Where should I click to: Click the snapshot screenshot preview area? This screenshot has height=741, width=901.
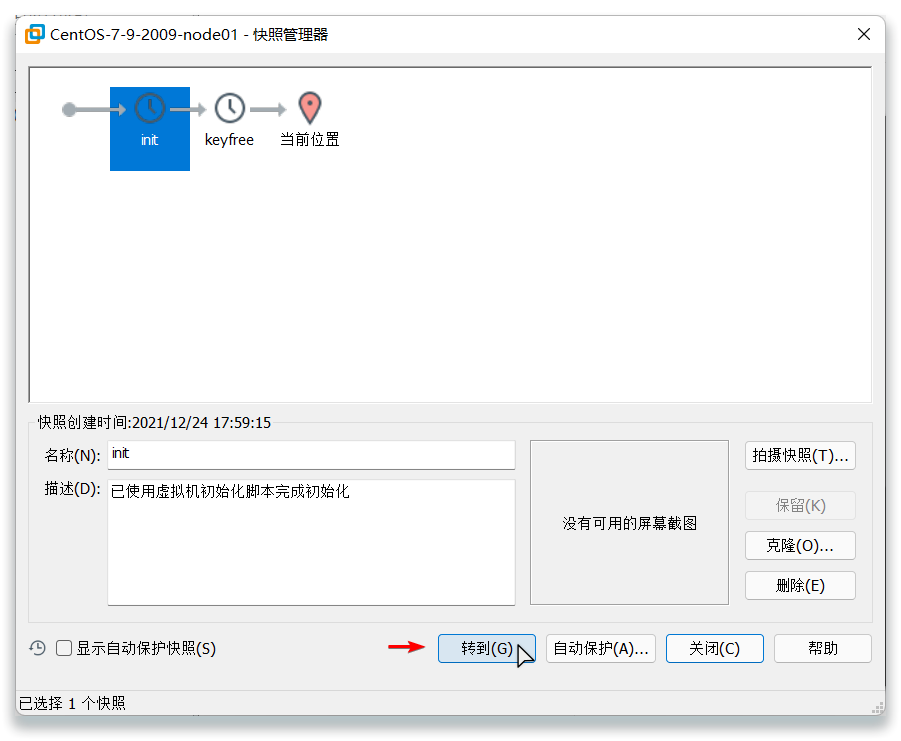tap(629, 522)
